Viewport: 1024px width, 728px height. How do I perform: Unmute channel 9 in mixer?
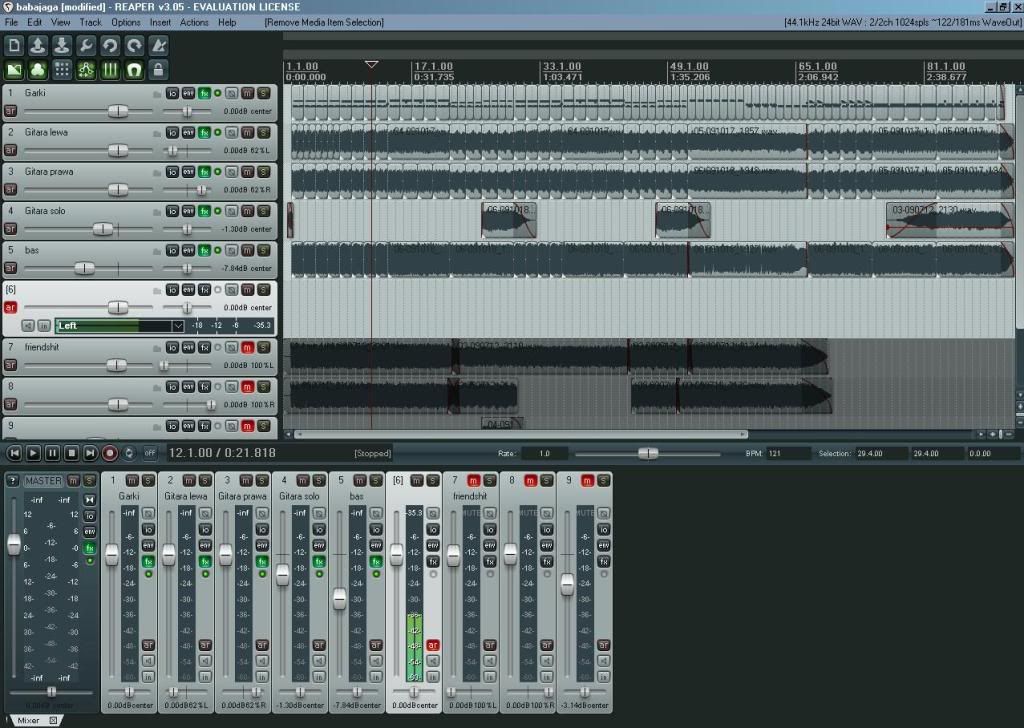[x=587, y=481]
